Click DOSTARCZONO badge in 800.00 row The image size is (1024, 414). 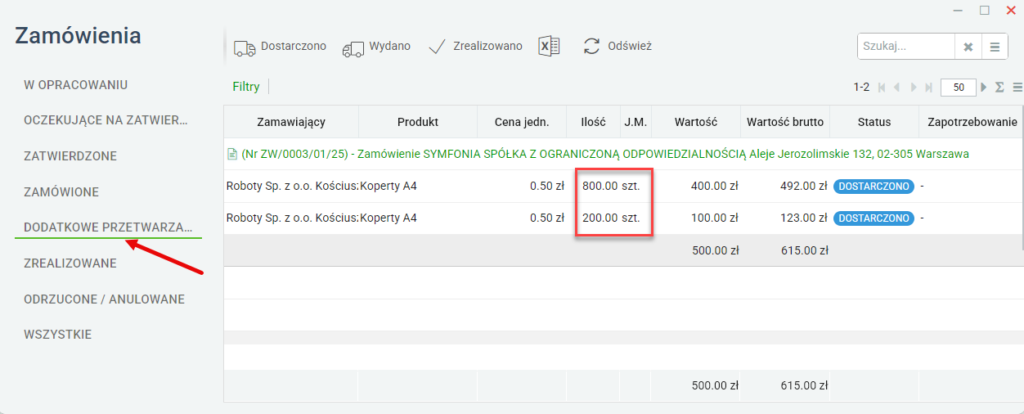(x=873, y=186)
